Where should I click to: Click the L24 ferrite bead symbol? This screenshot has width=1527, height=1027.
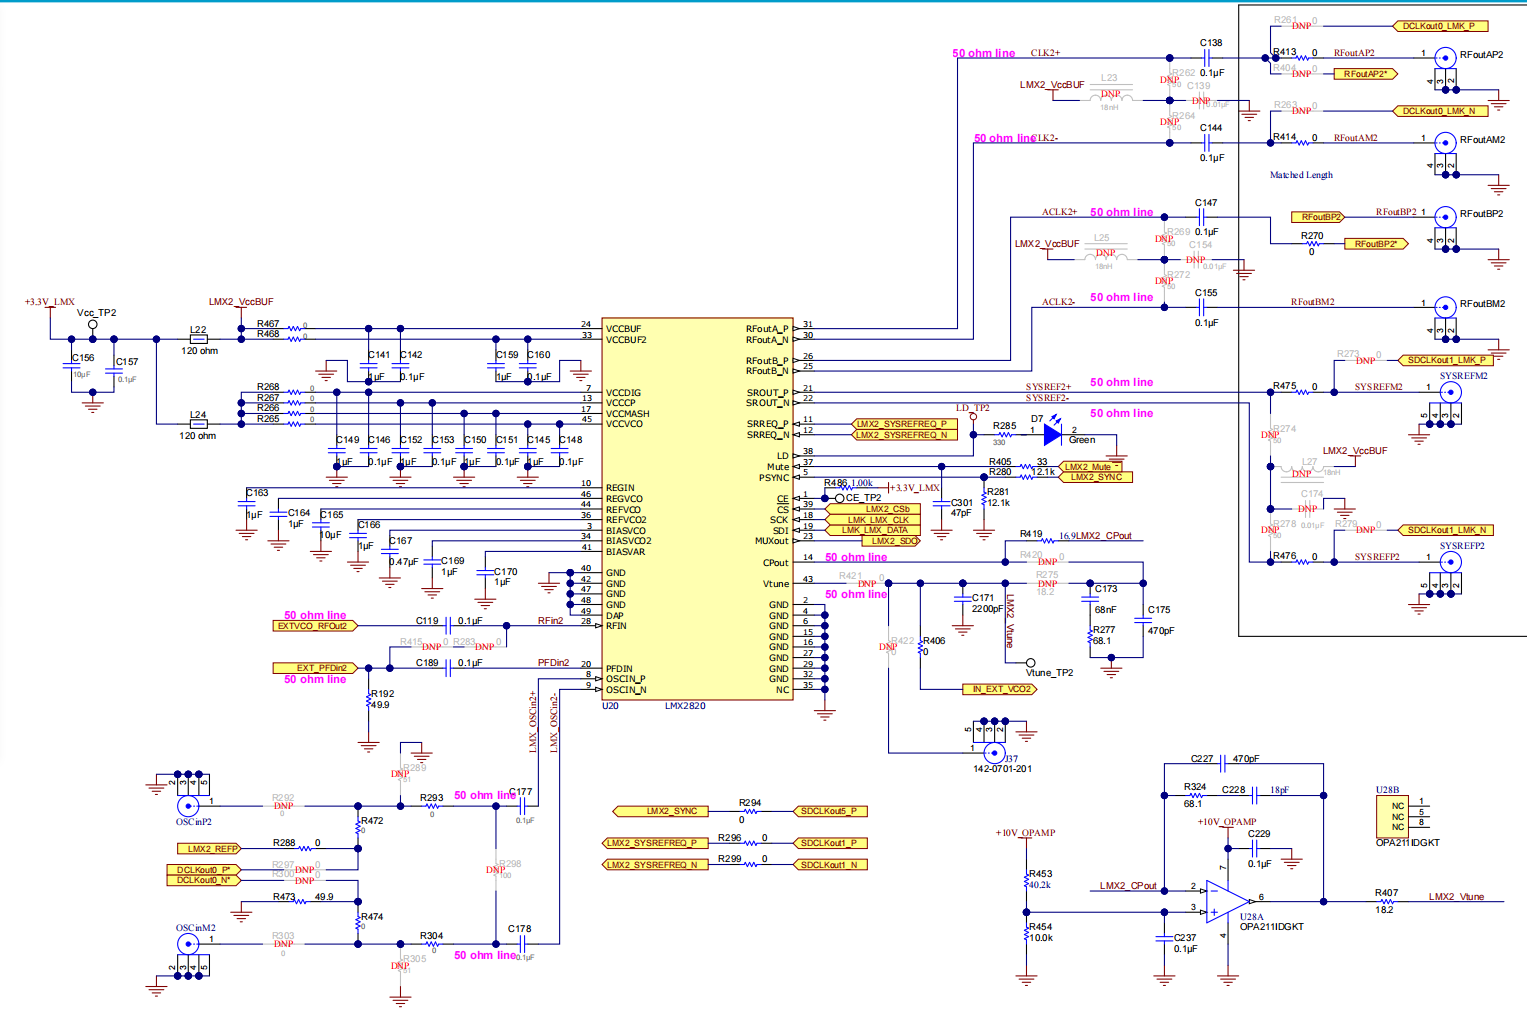tap(199, 424)
